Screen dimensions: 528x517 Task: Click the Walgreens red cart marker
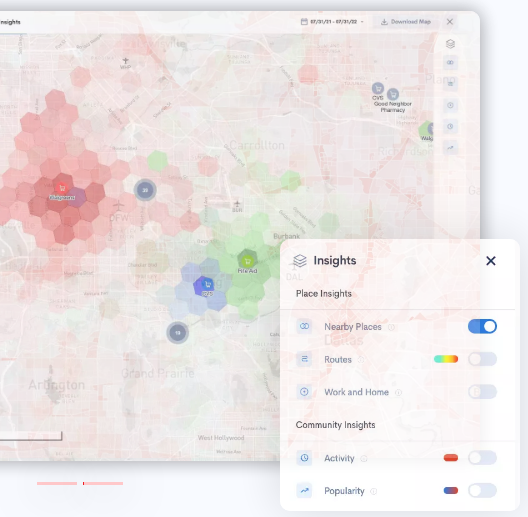point(62,188)
